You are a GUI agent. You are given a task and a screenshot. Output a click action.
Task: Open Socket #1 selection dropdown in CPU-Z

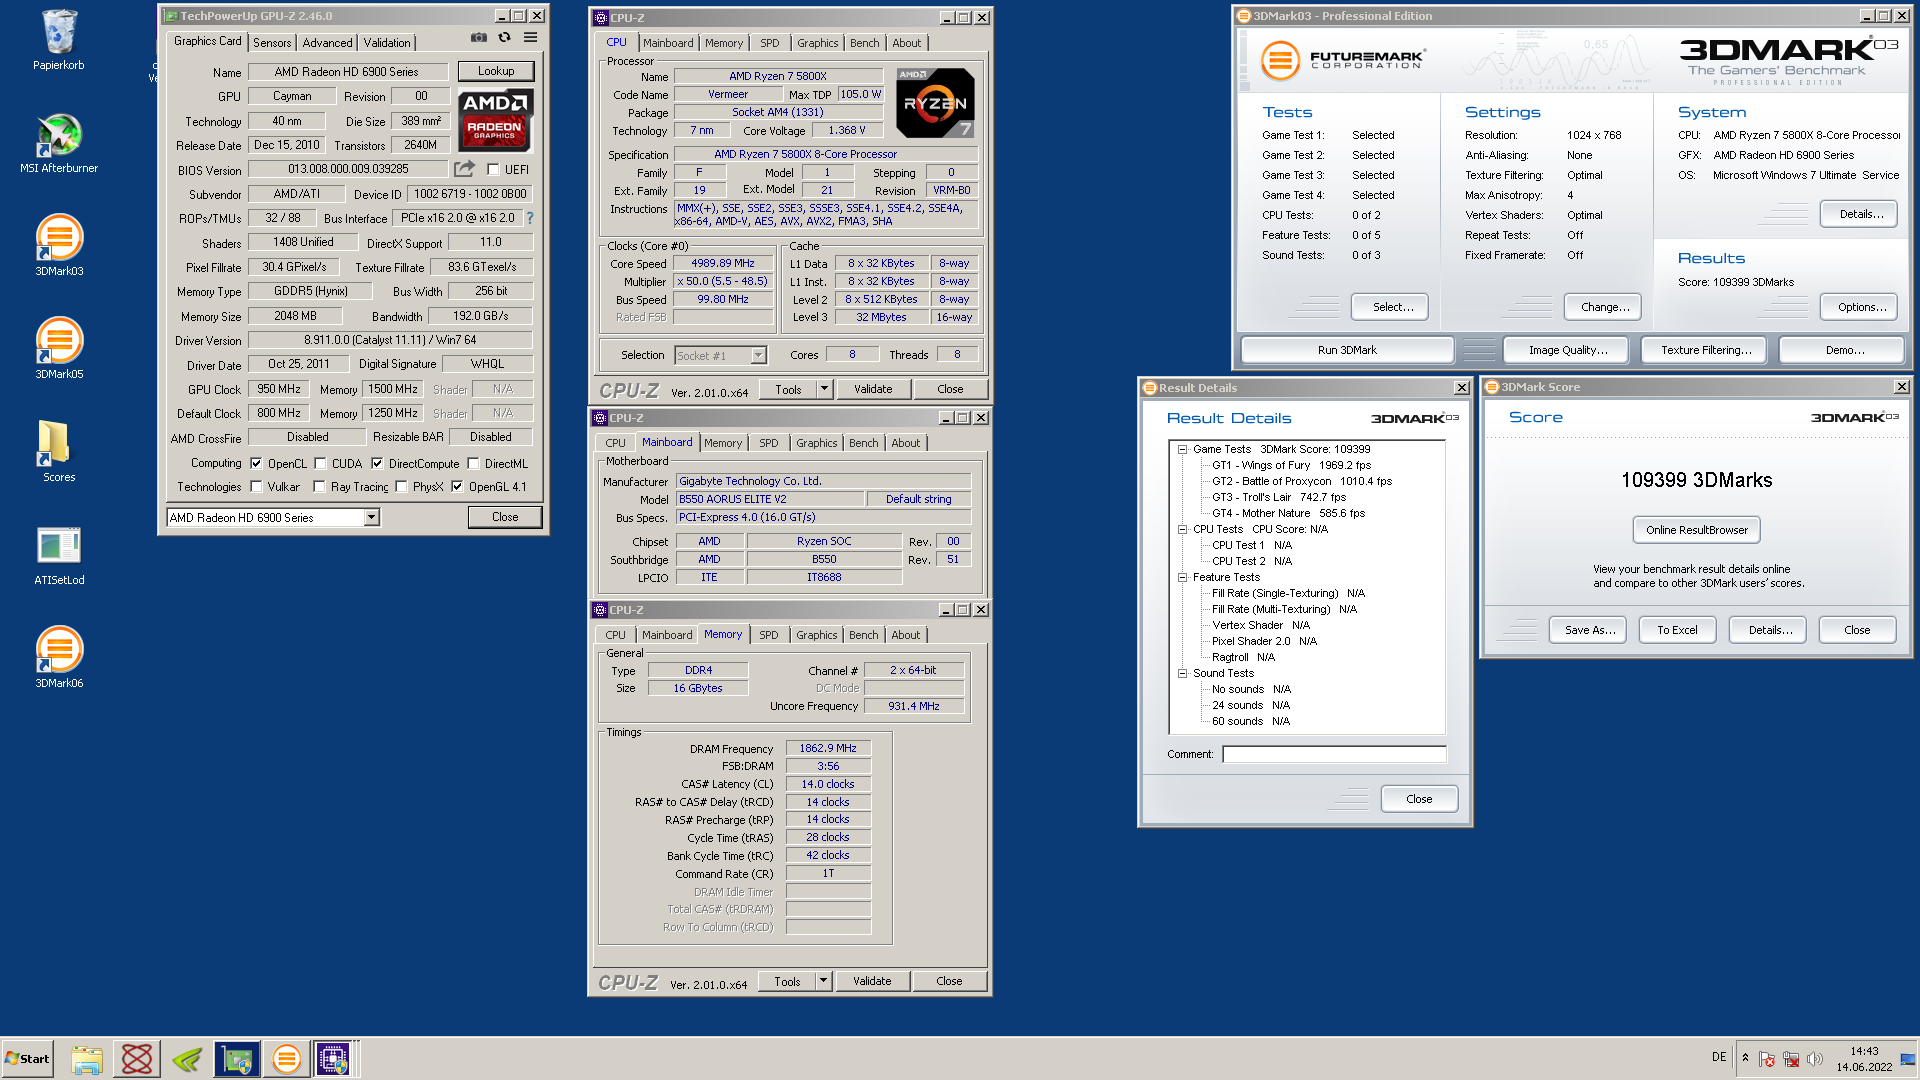[721, 355]
